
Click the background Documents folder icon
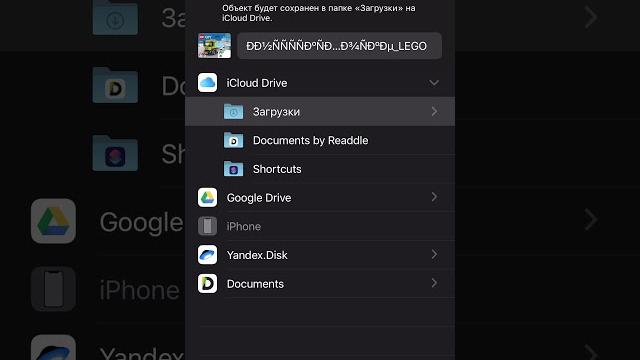tap(115, 85)
